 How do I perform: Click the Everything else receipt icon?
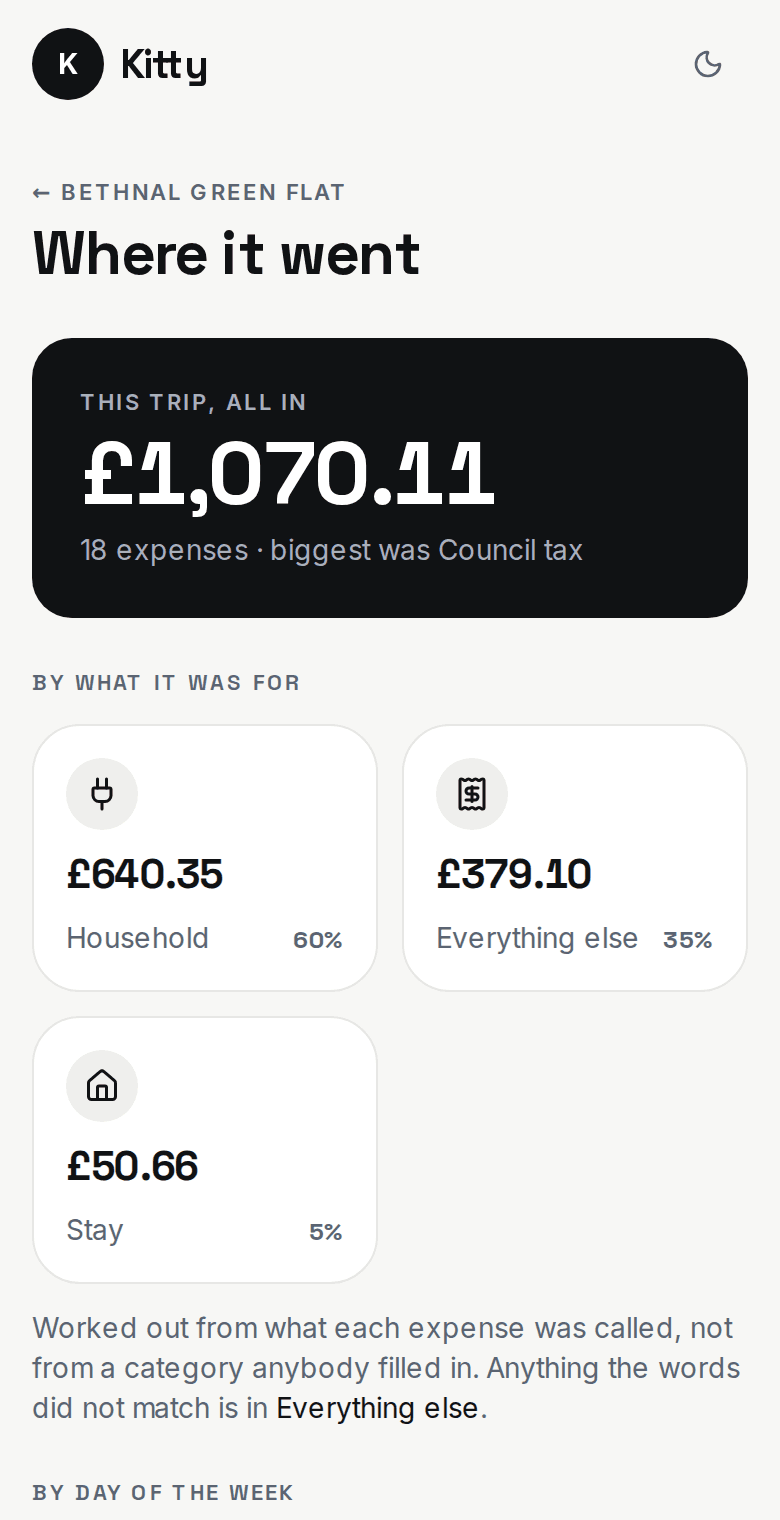pos(472,794)
